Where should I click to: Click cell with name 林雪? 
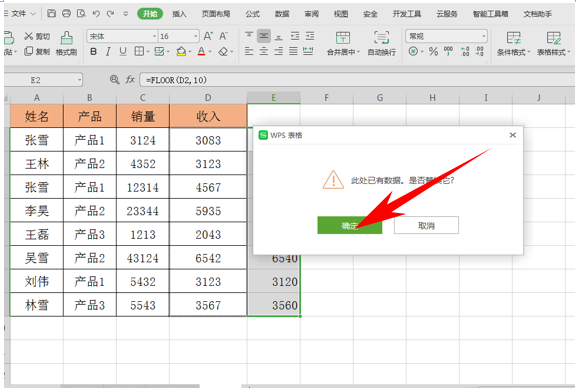[36, 305]
